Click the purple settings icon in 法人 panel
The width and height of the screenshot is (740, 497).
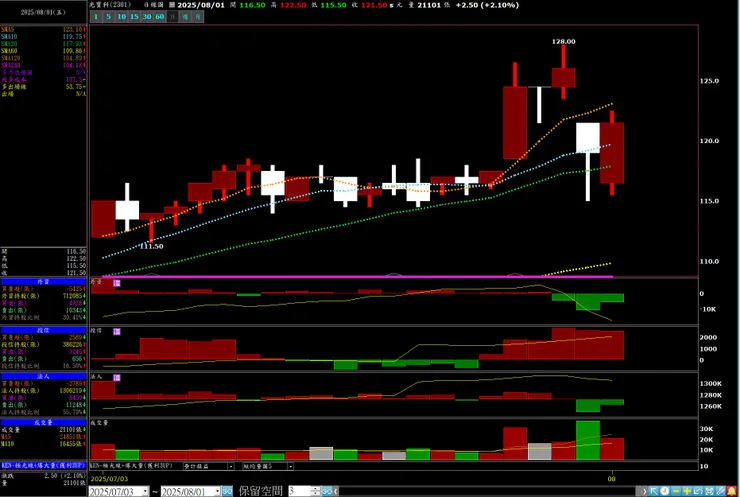coord(117,378)
